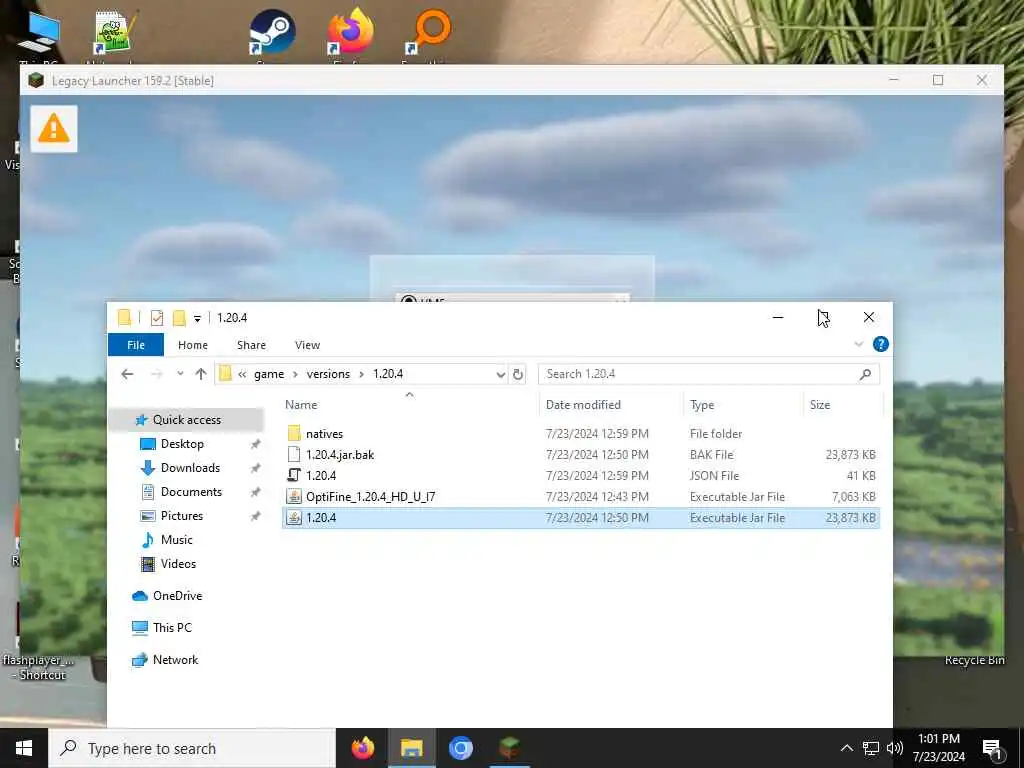Click the warning triangle icon in Legacy Launcher
Screen dimensions: 1024x768
coord(54,129)
